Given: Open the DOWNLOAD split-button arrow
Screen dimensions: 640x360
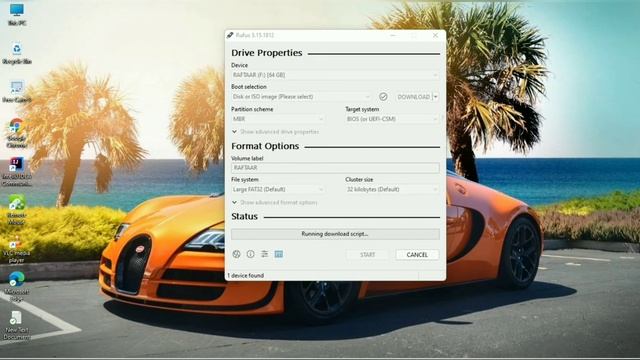Looking at the screenshot, I should pos(436,97).
